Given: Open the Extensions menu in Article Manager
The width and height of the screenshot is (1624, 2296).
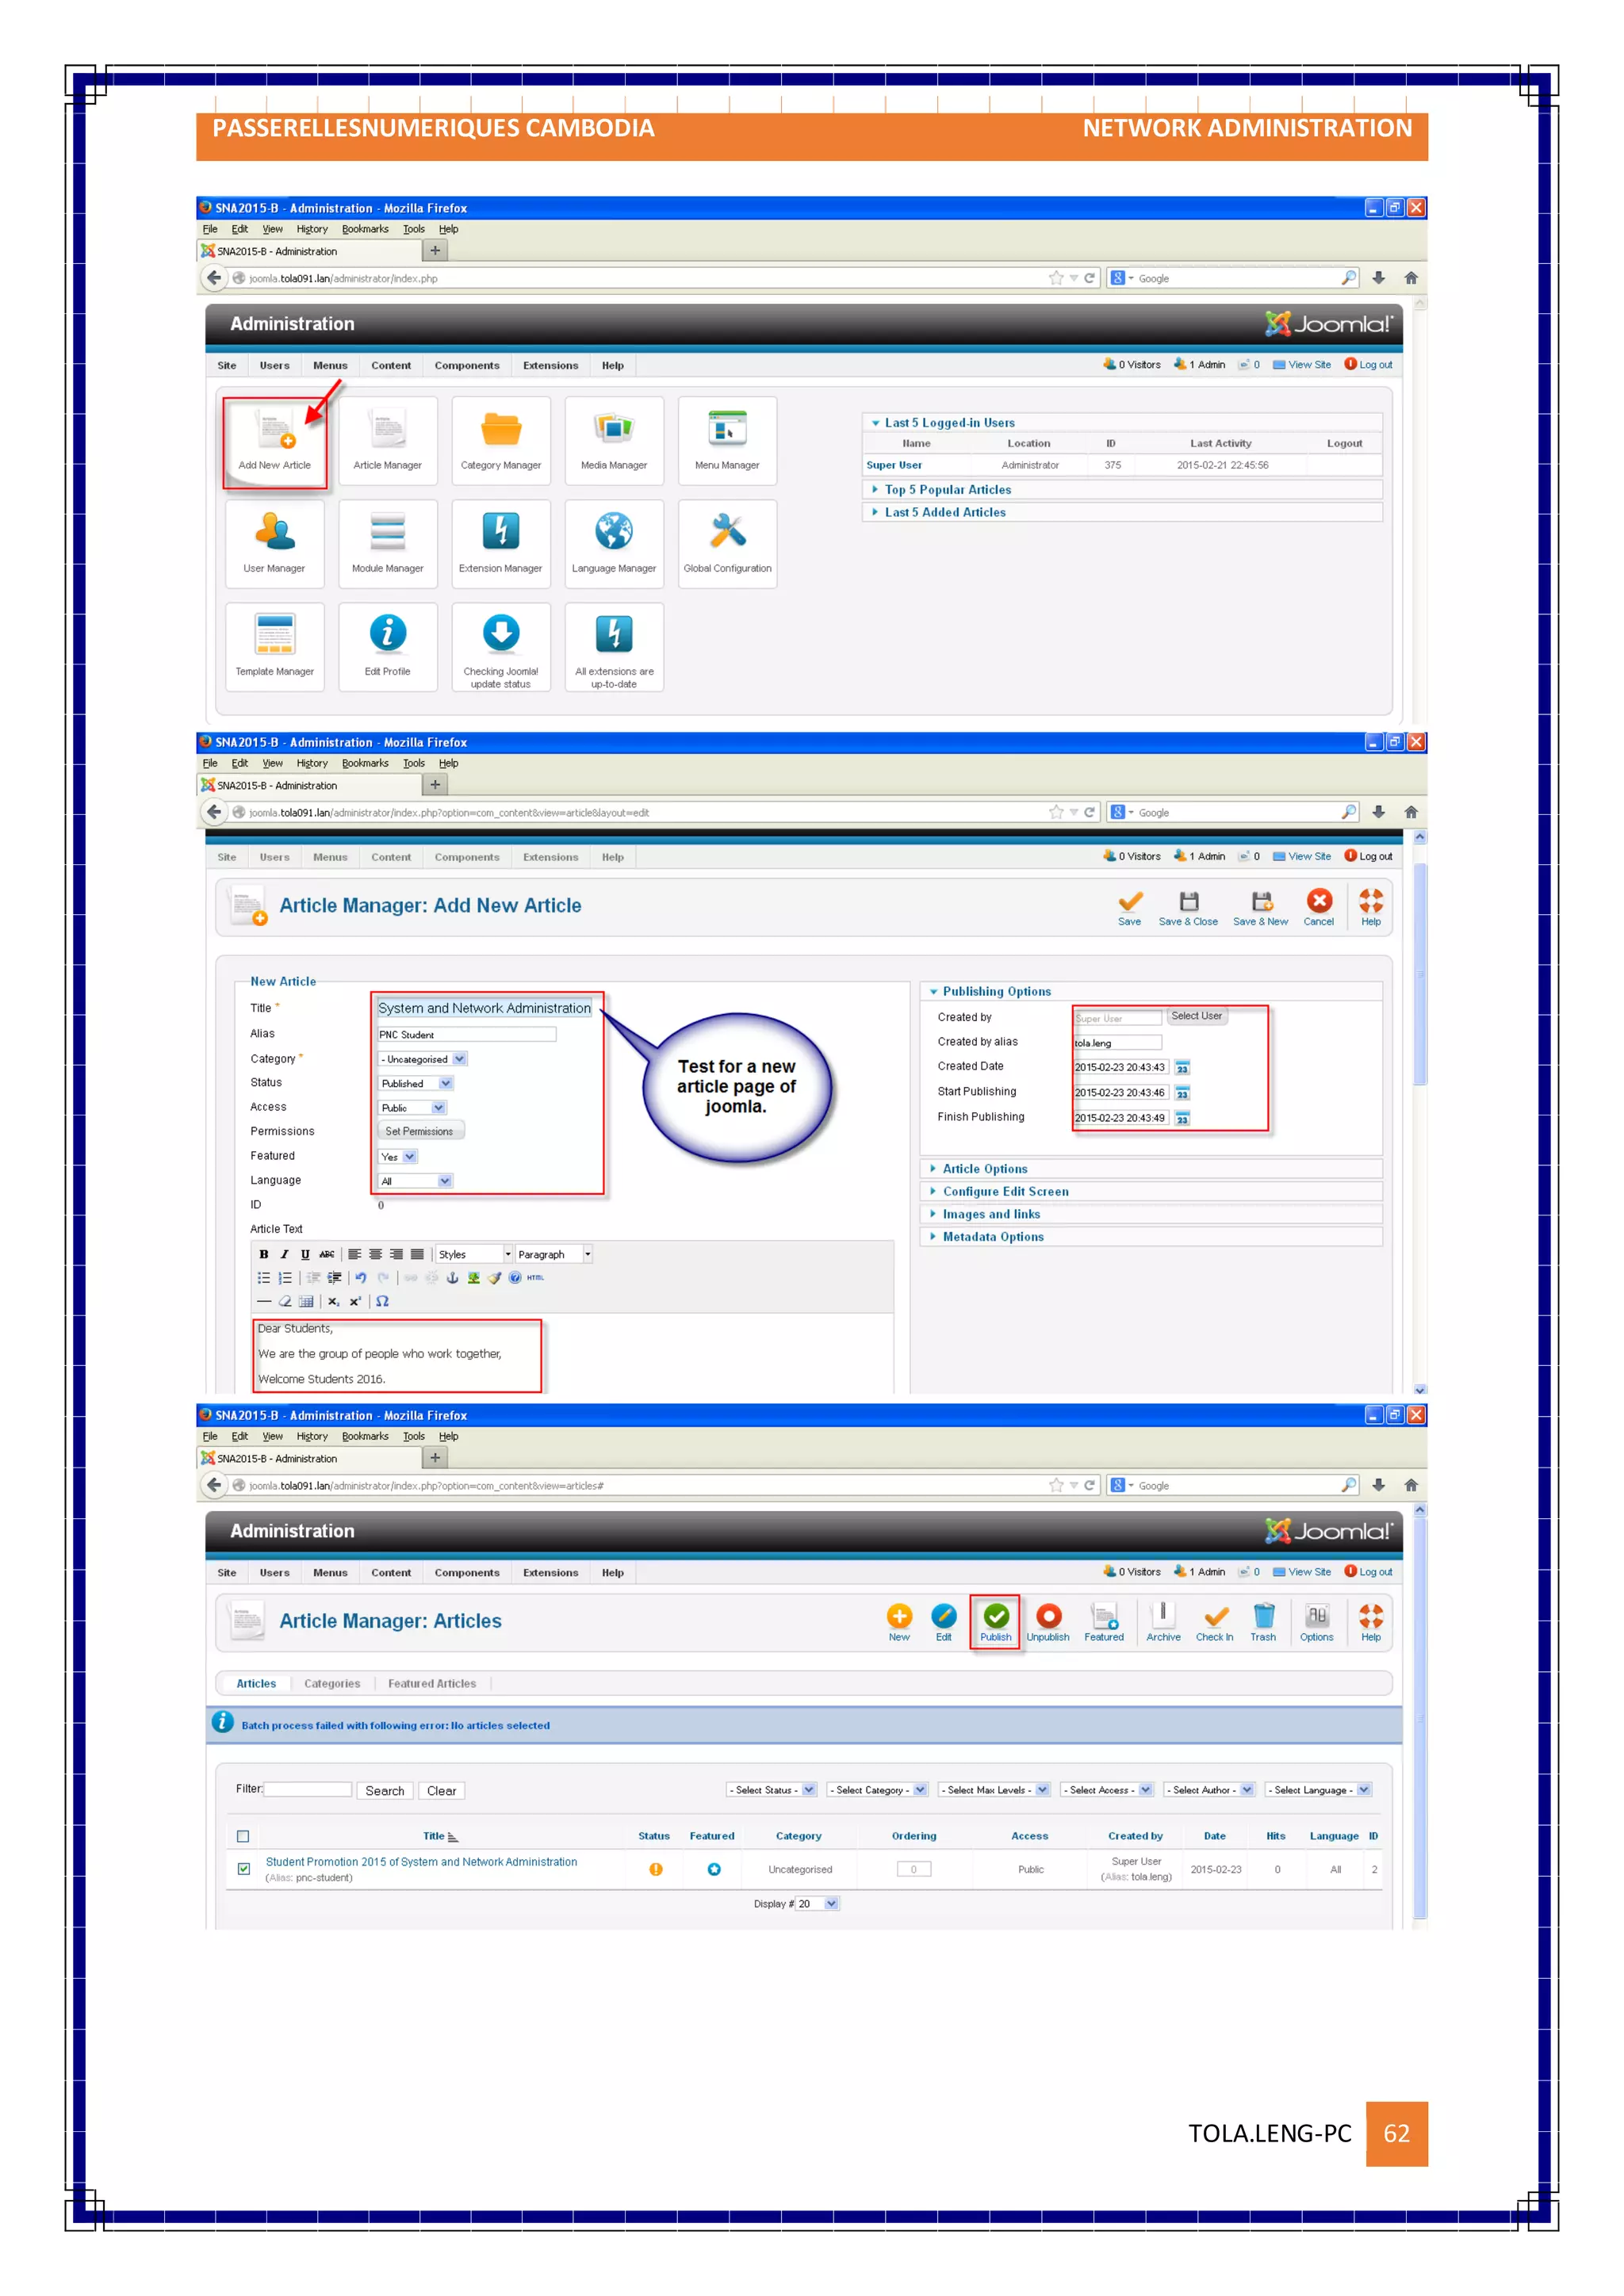Looking at the screenshot, I should [550, 1573].
